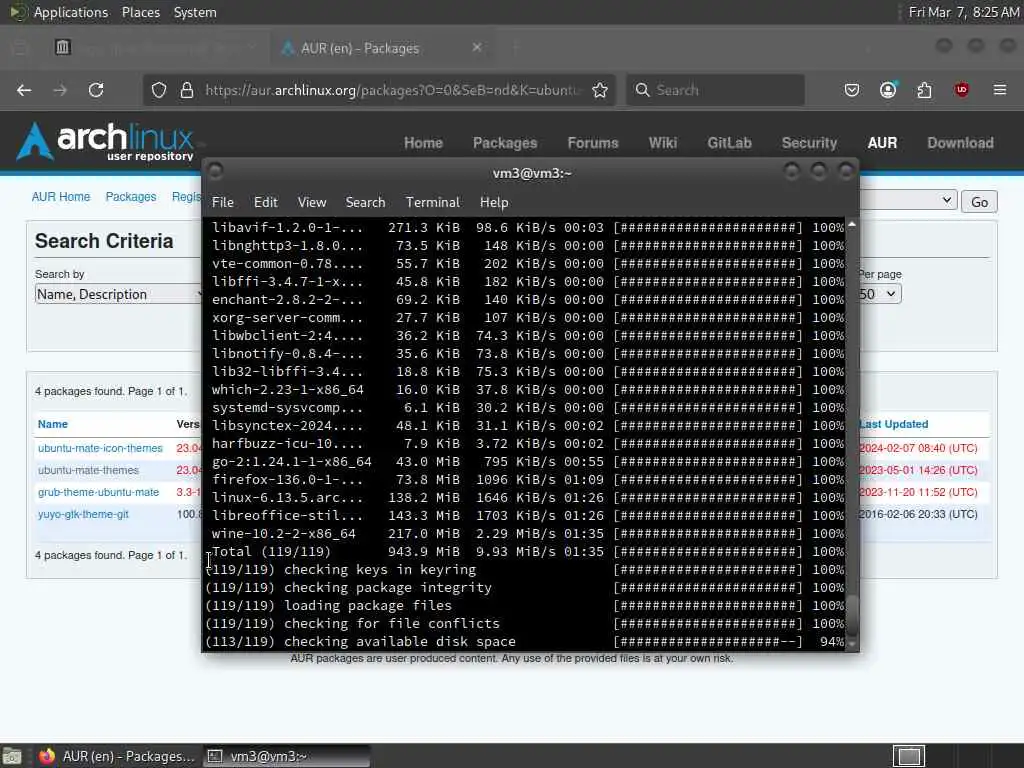Image resolution: width=1024 pixels, height=768 pixels.
Task: Open the tracking protection shield icon
Action: pos(159,90)
